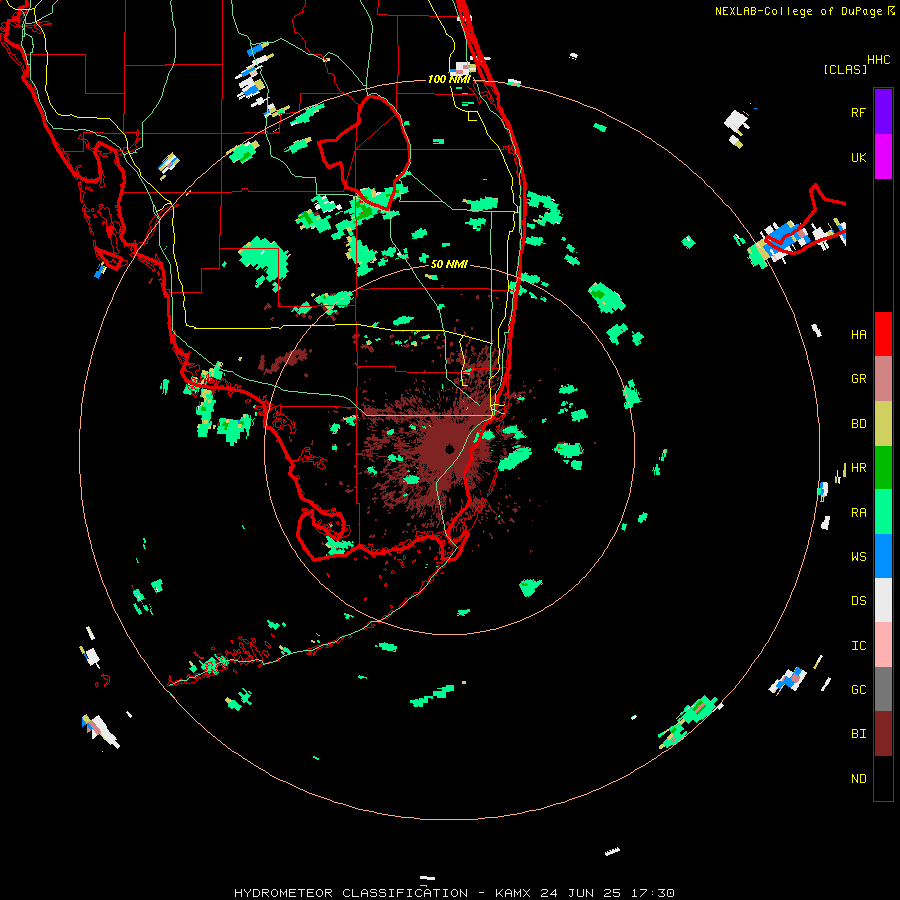Click the BI legend label
Viewport: 900px width, 900px height.
click(x=858, y=734)
